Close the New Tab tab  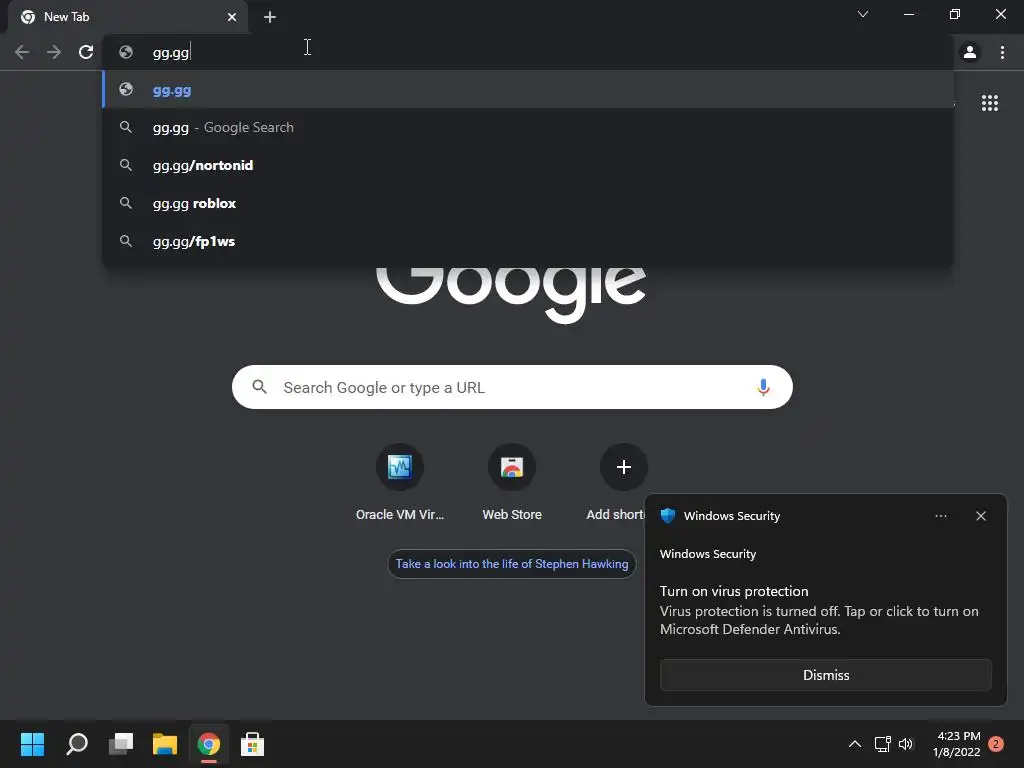coord(232,17)
